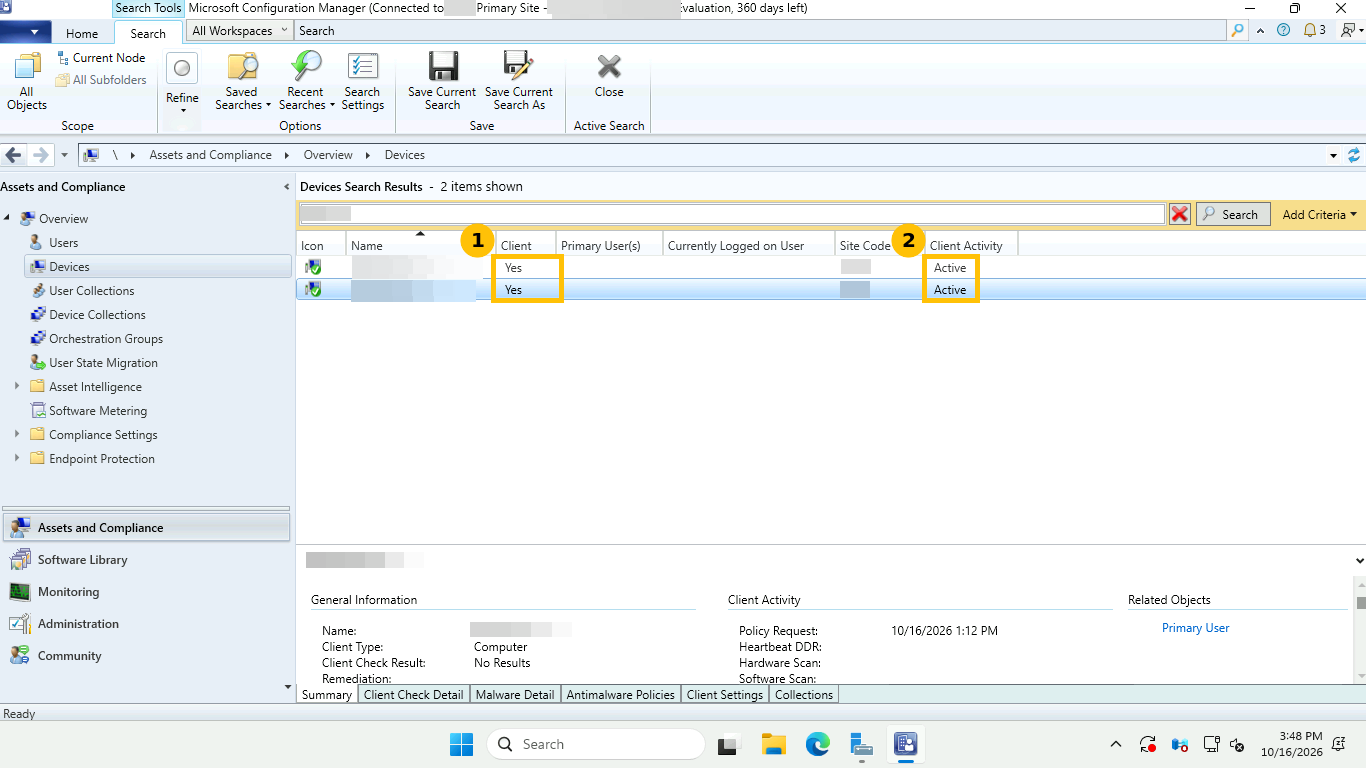Select the Search ribbon tab
The width and height of the screenshot is (1366, 768).
[148, 33]
